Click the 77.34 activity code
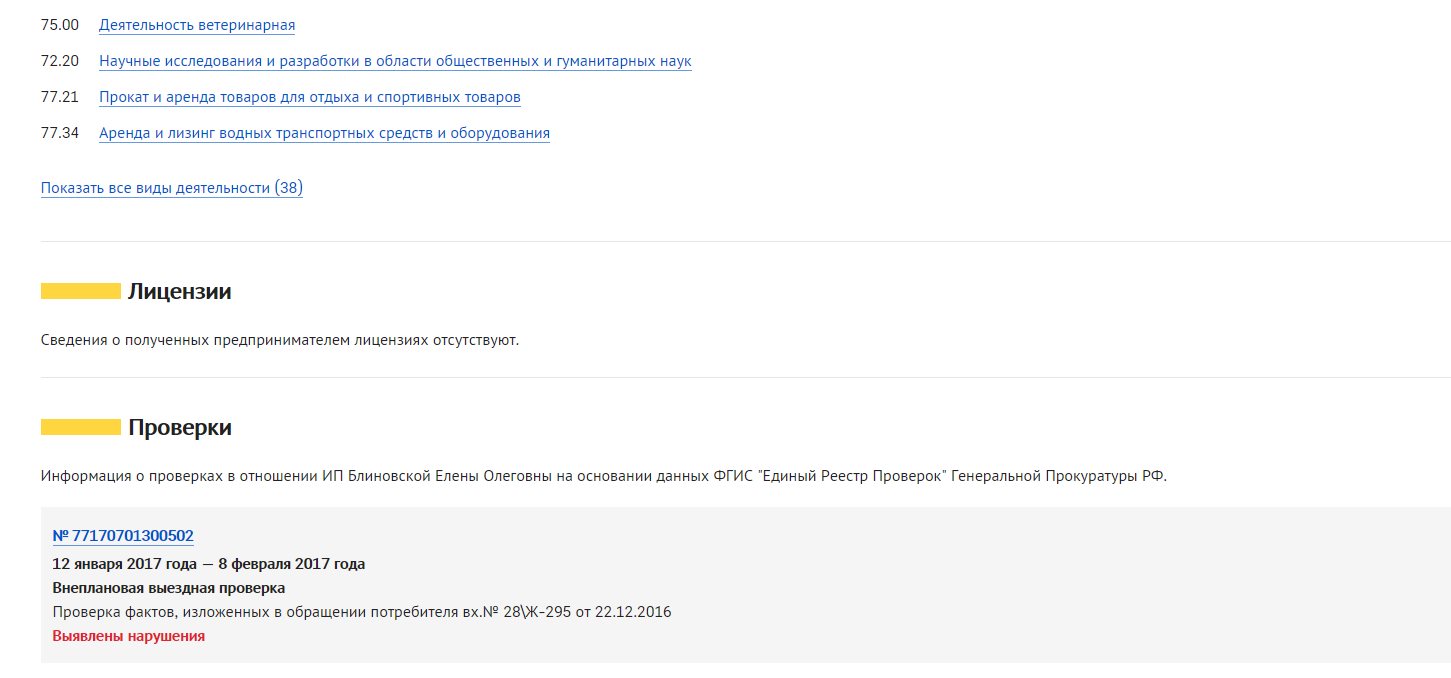1451x678 pixels. pos(59,133)
